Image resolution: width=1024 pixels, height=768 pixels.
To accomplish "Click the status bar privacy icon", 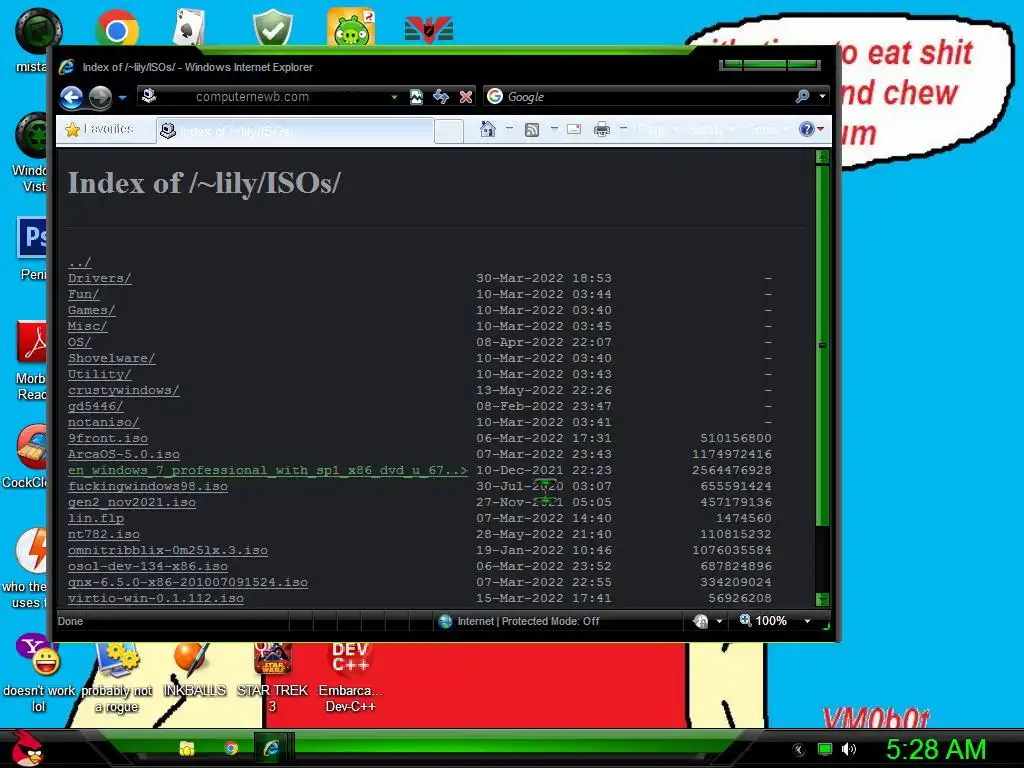I will click(x=701, y=621).
